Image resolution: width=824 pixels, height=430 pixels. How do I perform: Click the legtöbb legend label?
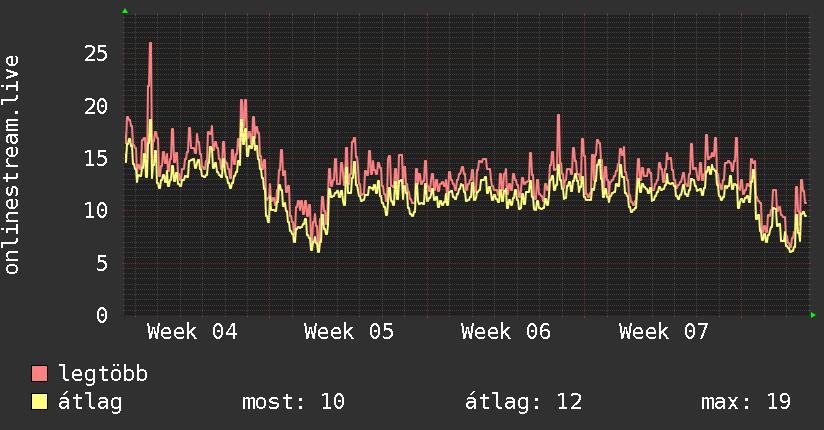coord(103,374)
